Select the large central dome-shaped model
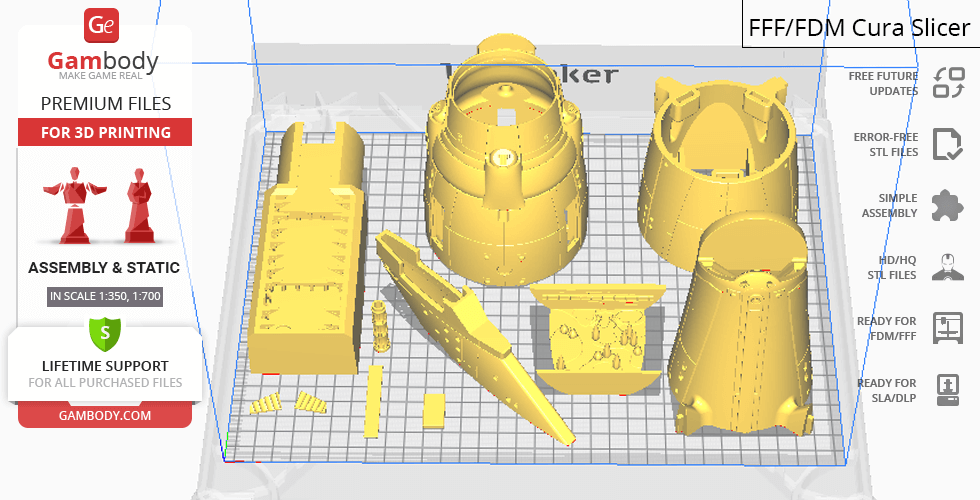The height and width of the screenshot is (500, 980). coord(499,190)
